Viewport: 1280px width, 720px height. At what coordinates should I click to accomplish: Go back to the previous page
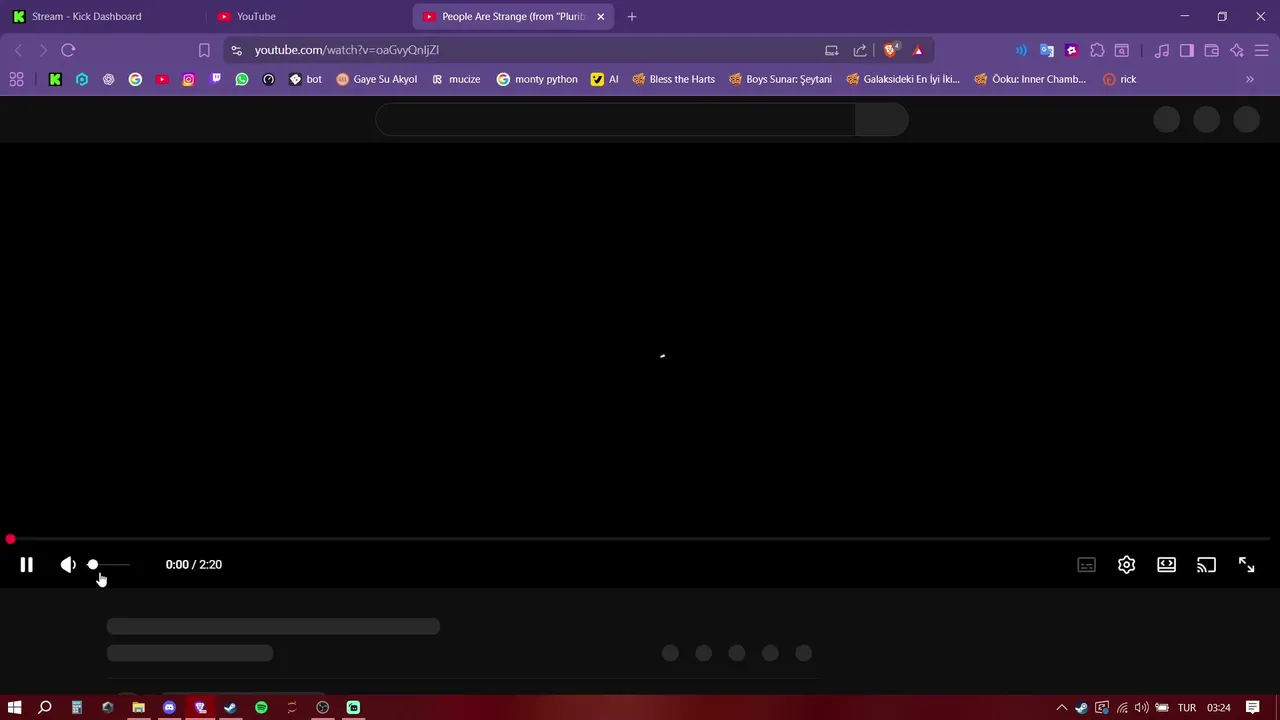(x=18, y=50)
